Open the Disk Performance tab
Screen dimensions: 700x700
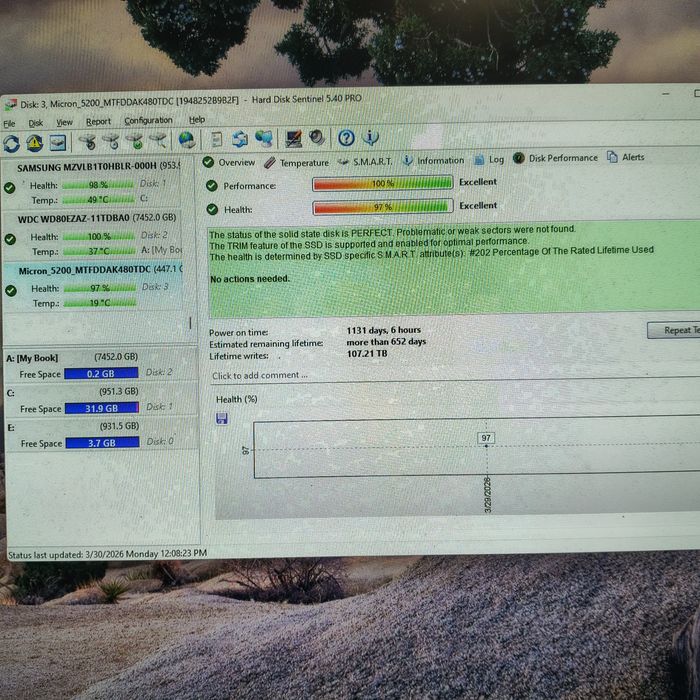click(555, 158)
